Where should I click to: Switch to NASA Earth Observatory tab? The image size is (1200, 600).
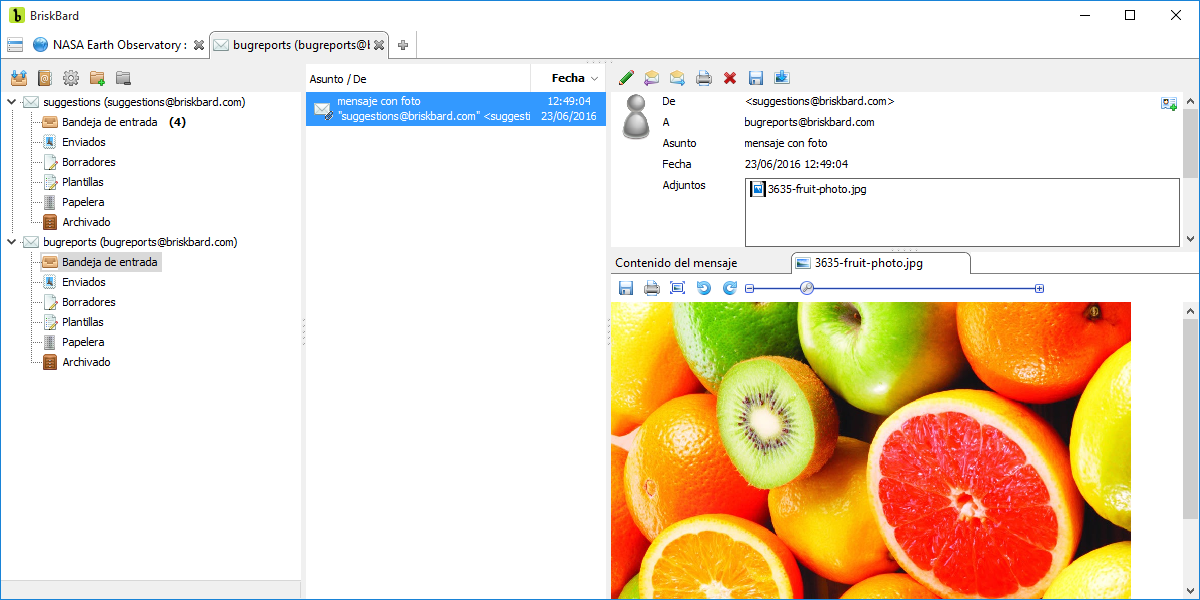click(110, 45)
